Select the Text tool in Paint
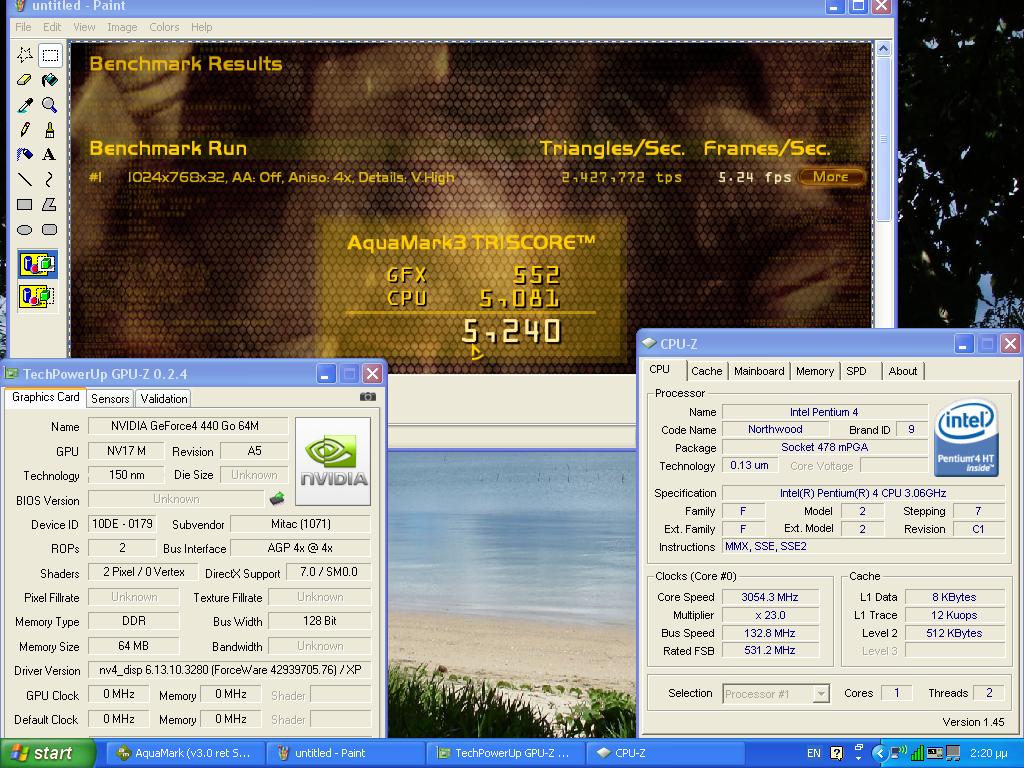The width and height of the screenshot is (1024, 768). click(50, 155)
